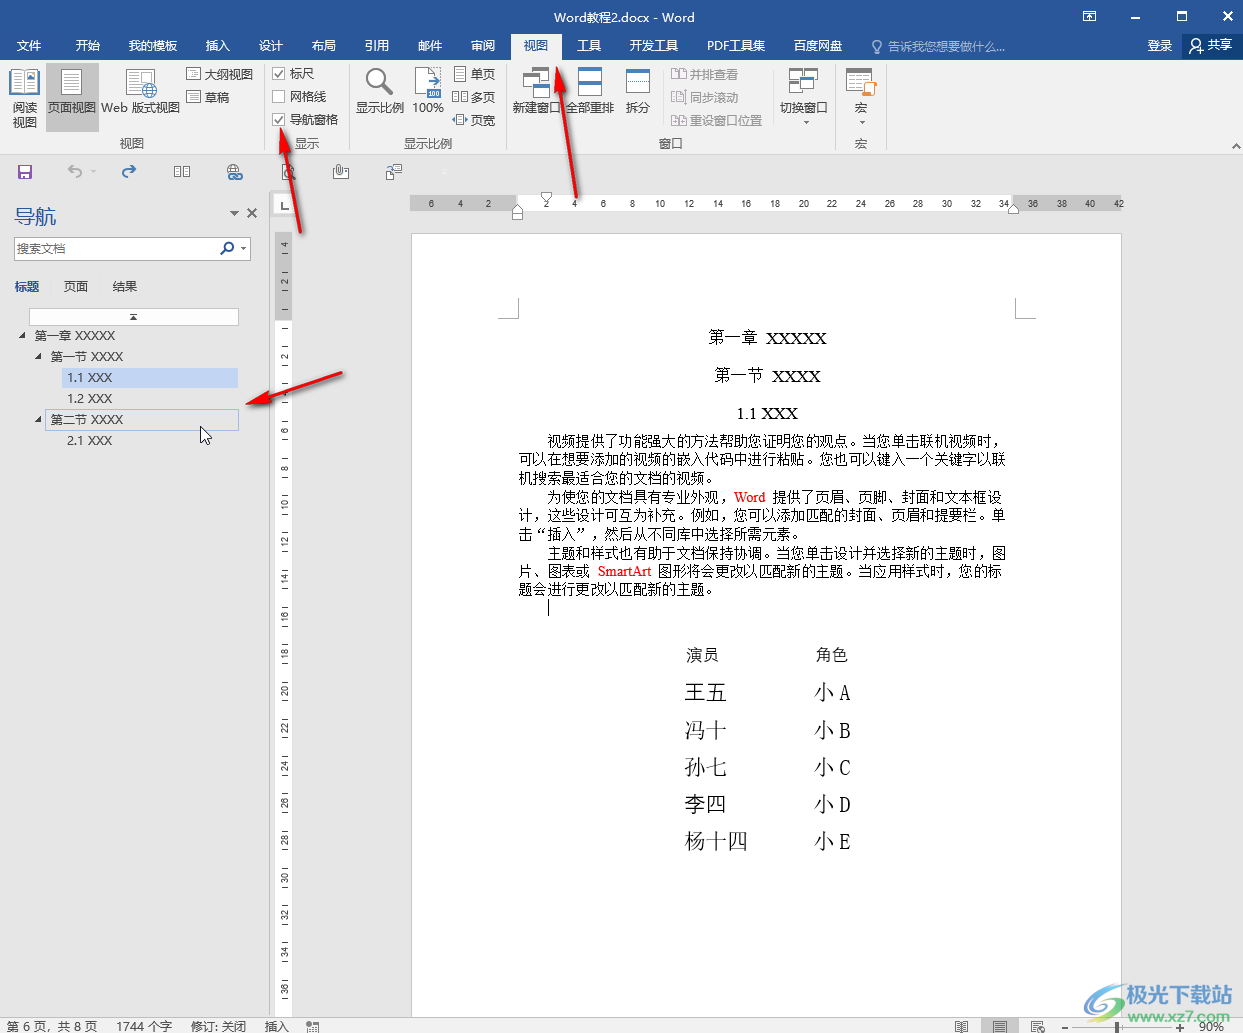Undo the last action
1243x1033 pixels.
click(x=75, y=172)
